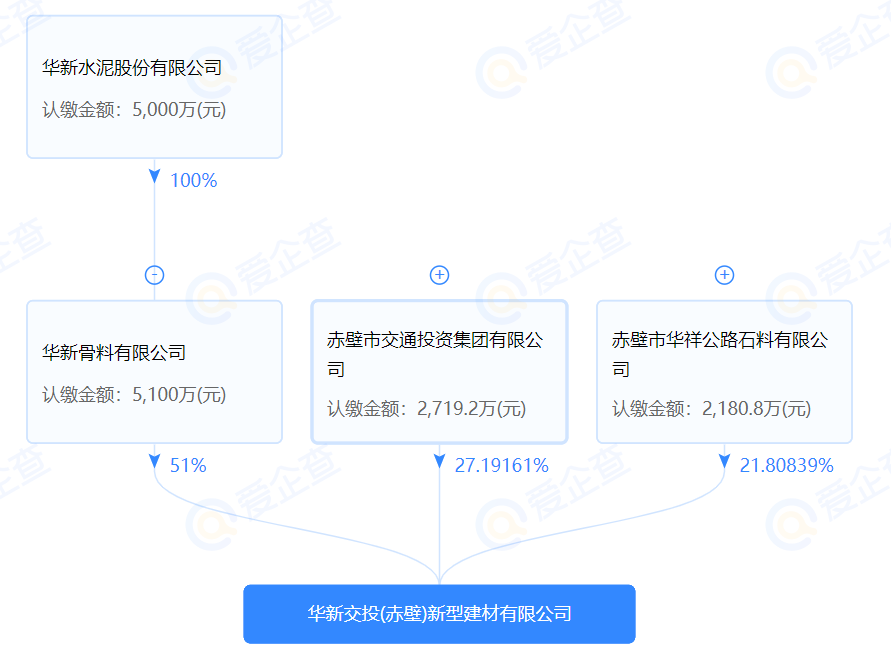Collapse the node above 华新骨料有限公司

(x=153, y=274)
